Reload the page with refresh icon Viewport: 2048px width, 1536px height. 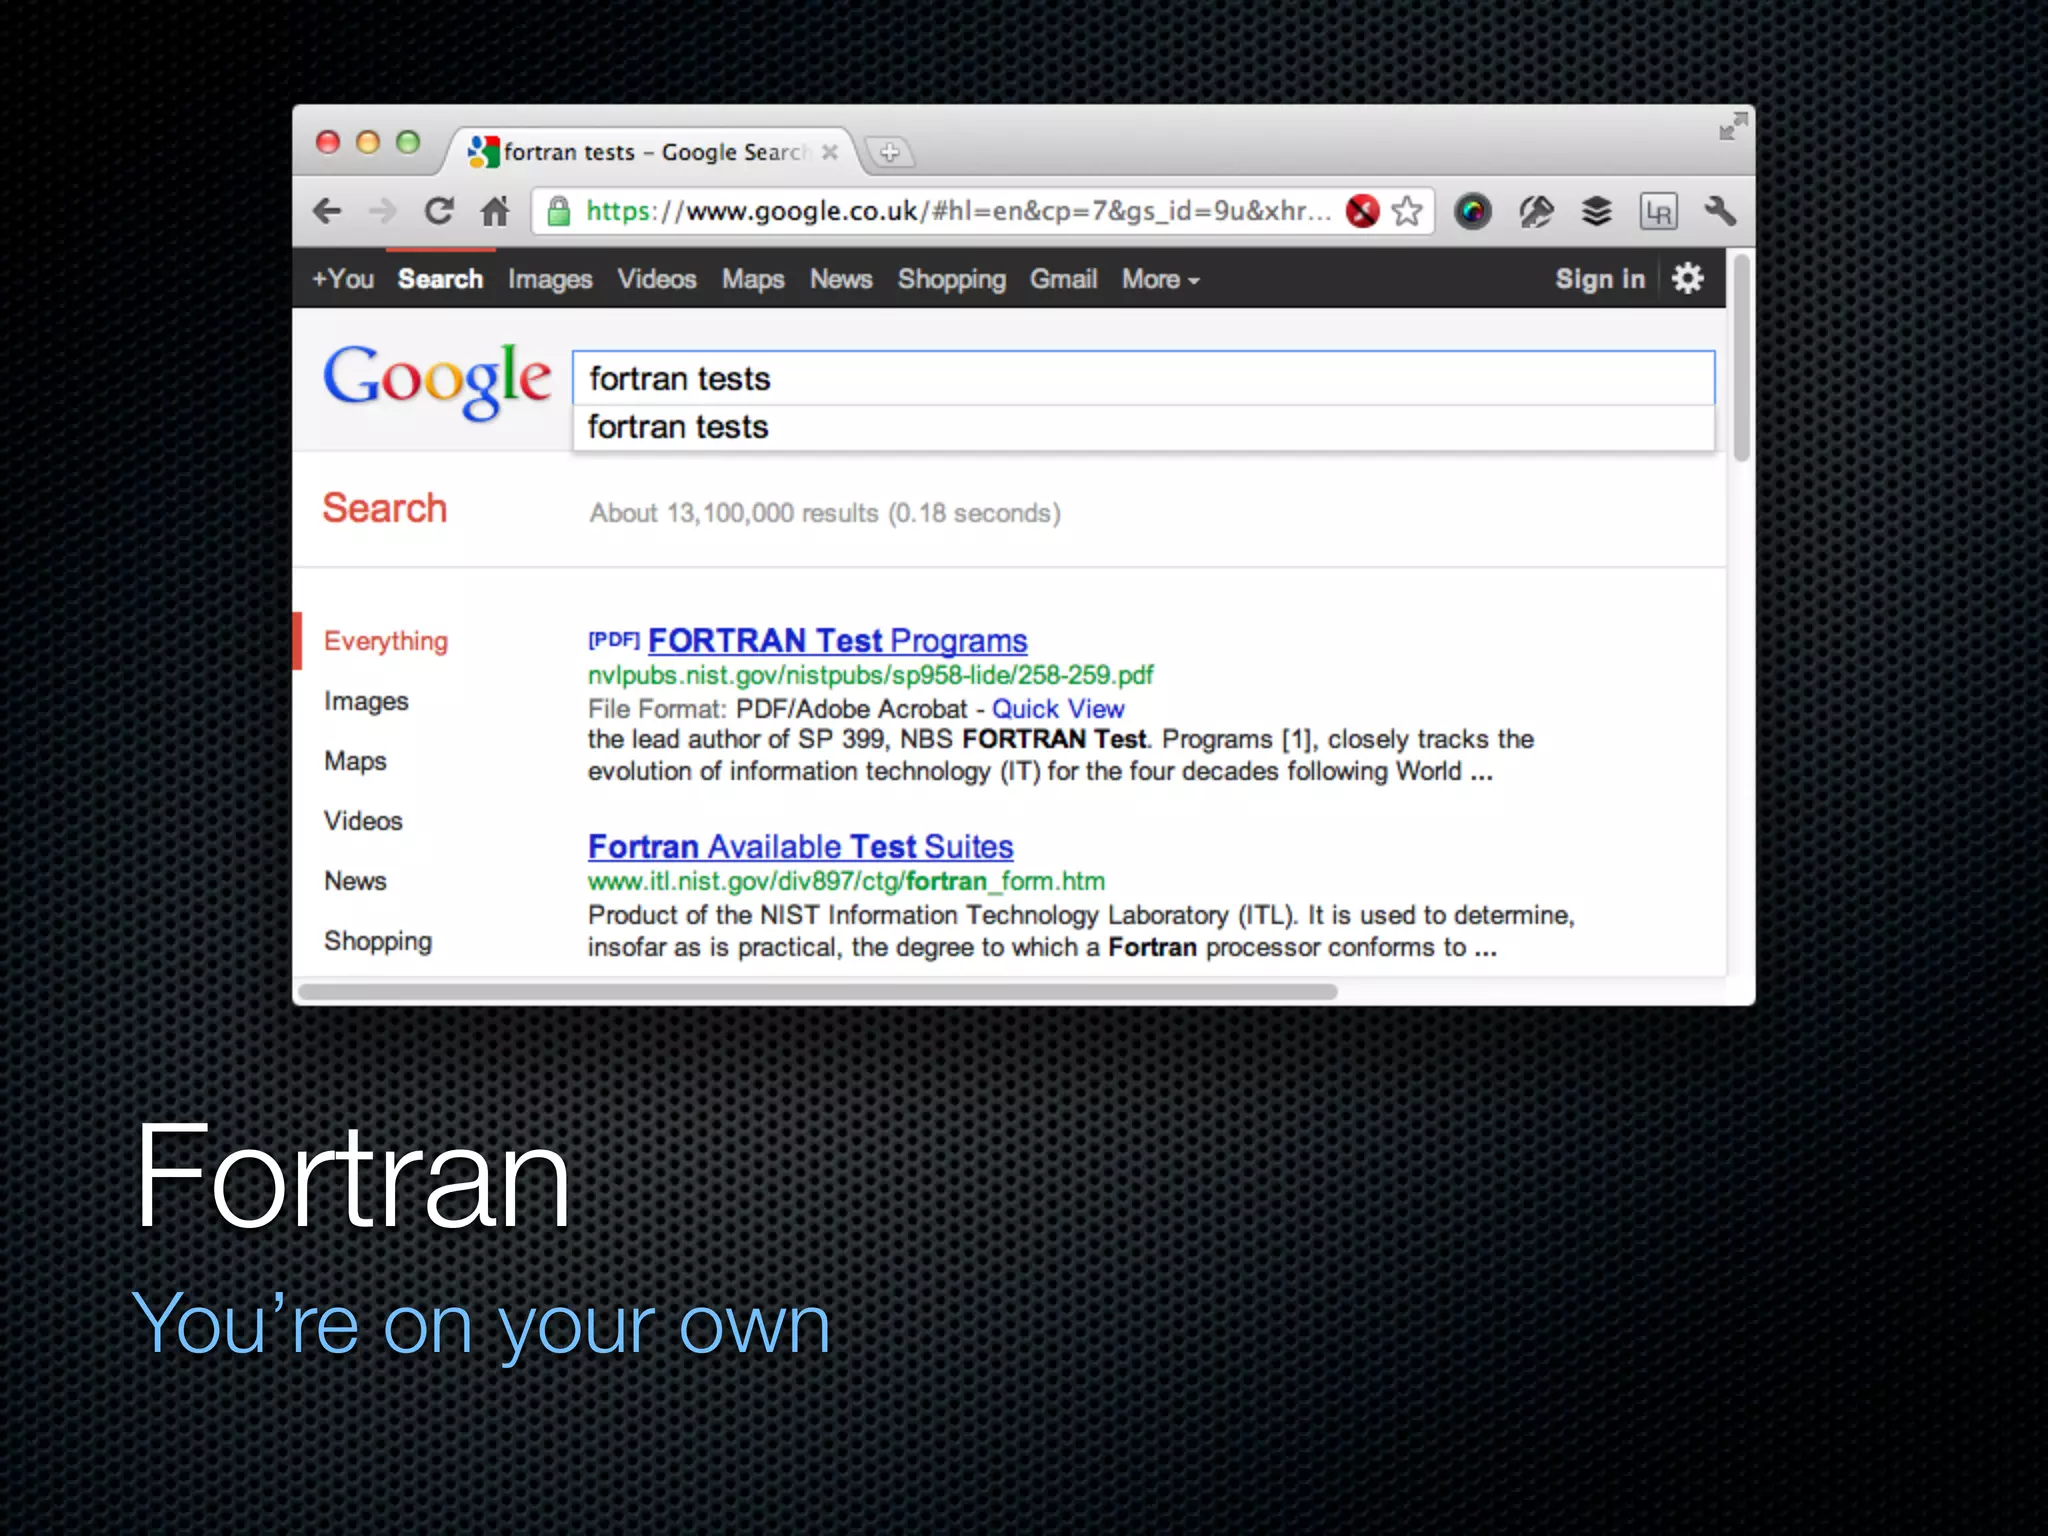tap(438, 211)
